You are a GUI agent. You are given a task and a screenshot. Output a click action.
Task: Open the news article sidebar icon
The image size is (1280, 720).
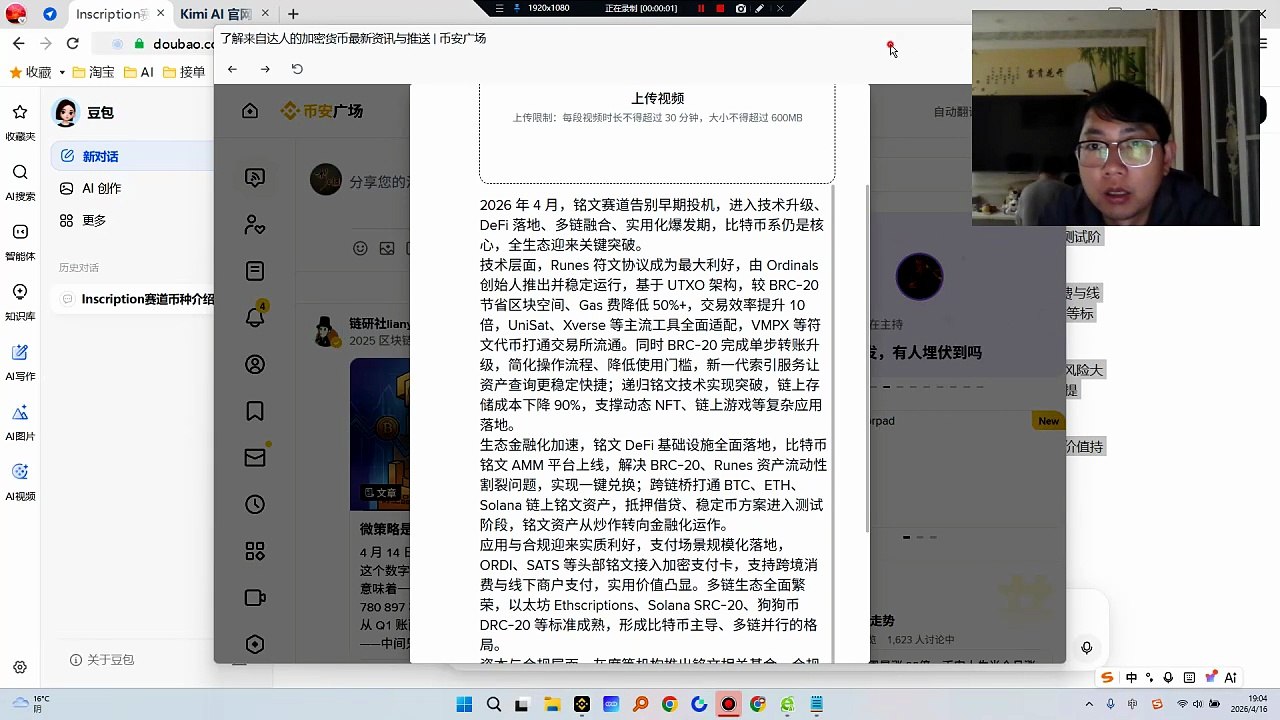(x=255, y=271)
